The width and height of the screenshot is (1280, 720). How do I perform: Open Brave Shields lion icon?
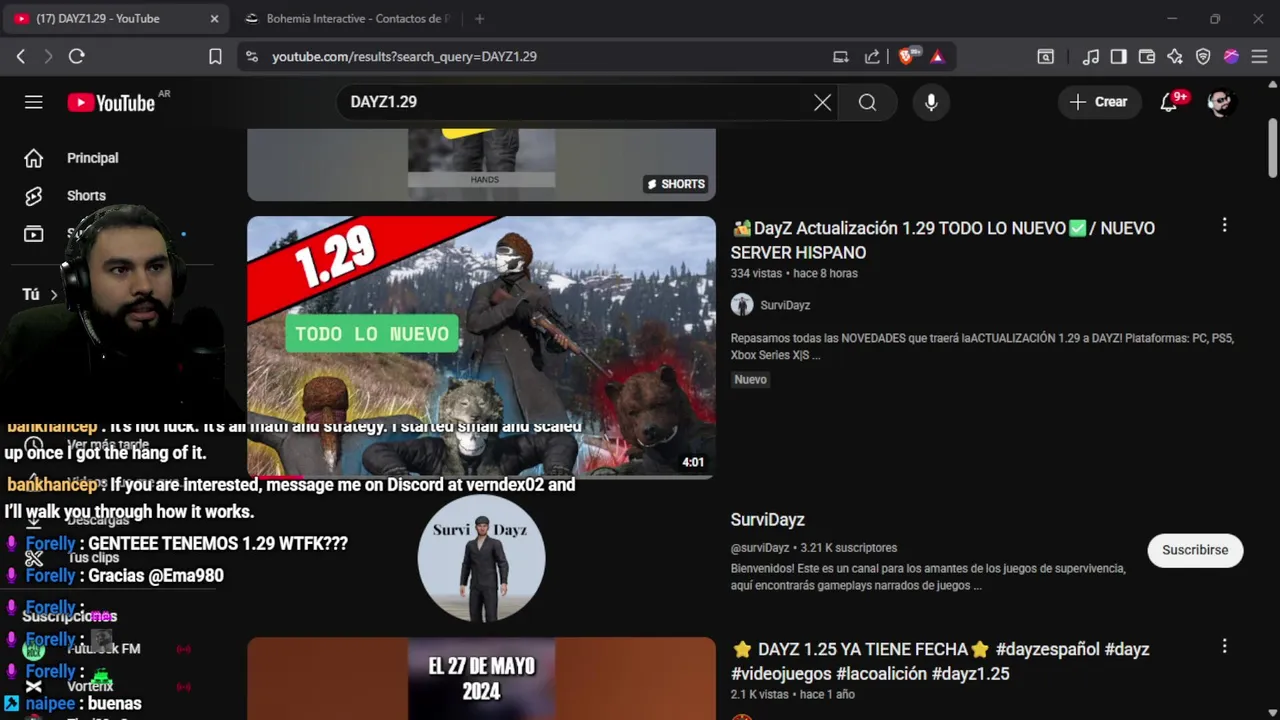(906, 57)
